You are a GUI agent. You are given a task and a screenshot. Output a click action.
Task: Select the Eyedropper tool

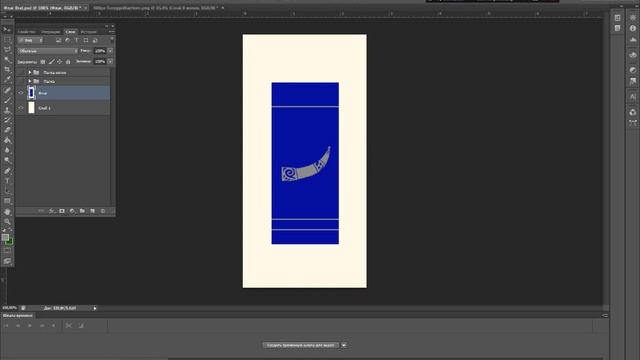(x=7, y=80)
